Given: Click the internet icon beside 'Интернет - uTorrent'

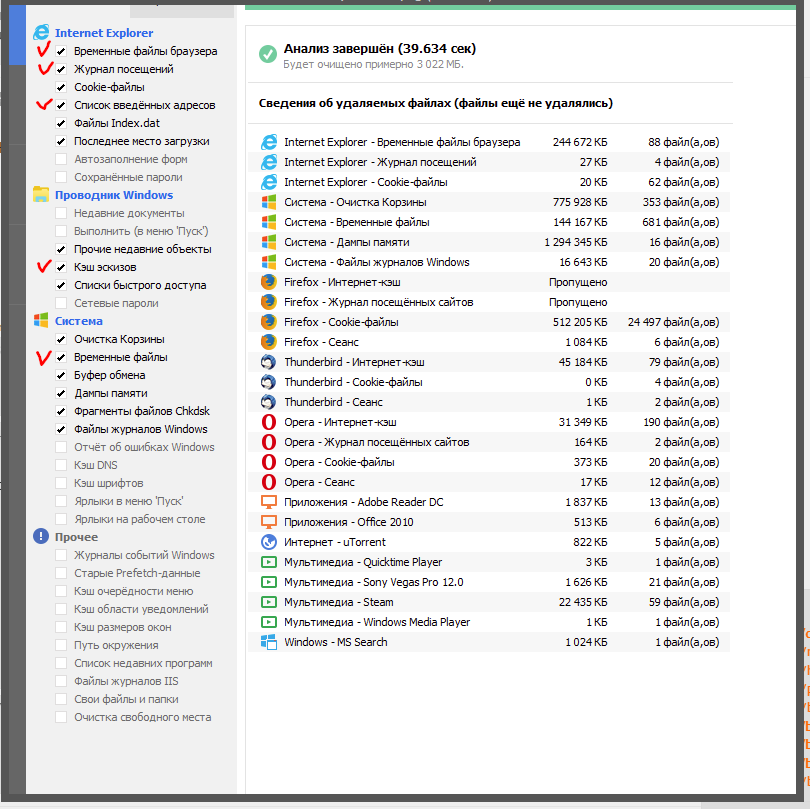Looking at the screenshot, I should pos(269,542).
